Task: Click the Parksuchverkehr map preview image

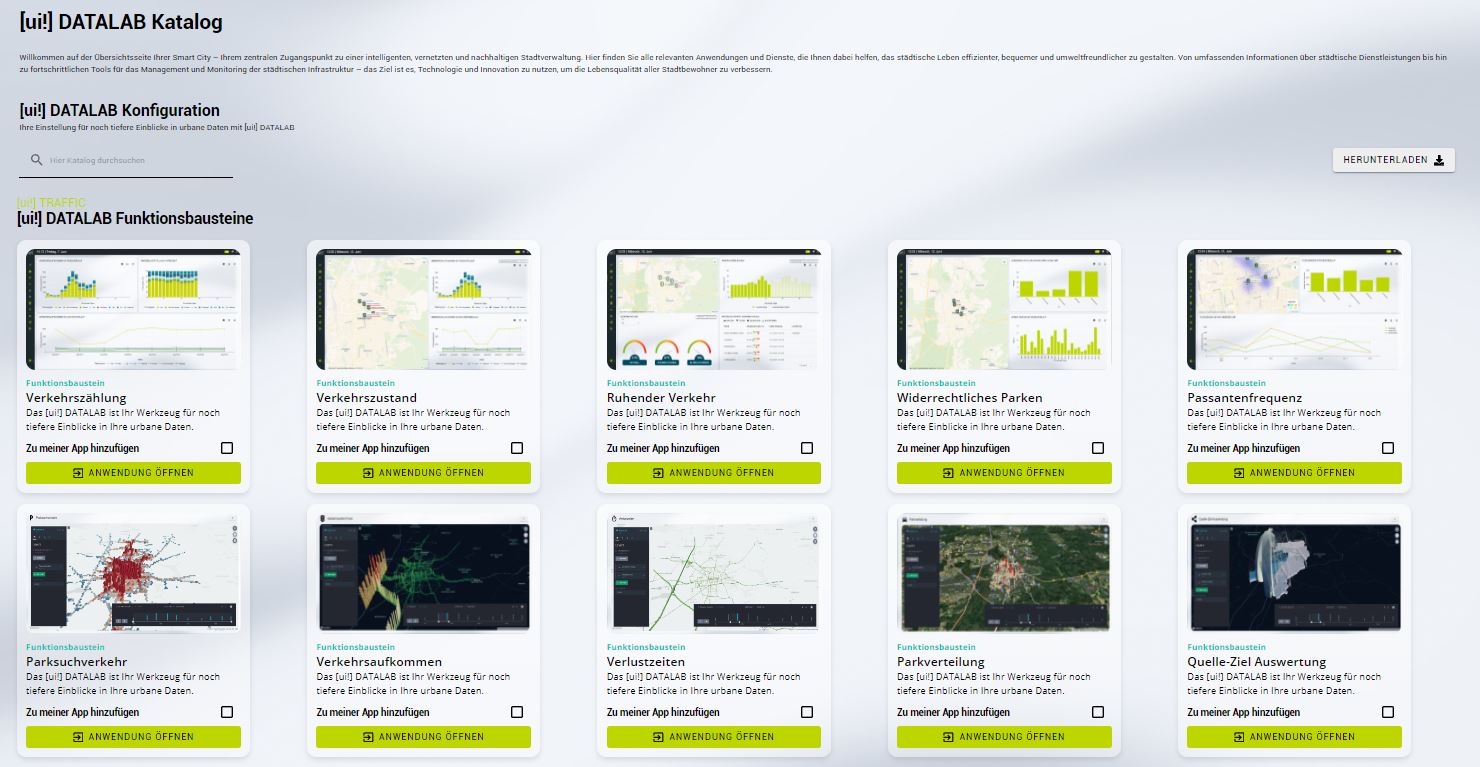Action: [133, 573]
